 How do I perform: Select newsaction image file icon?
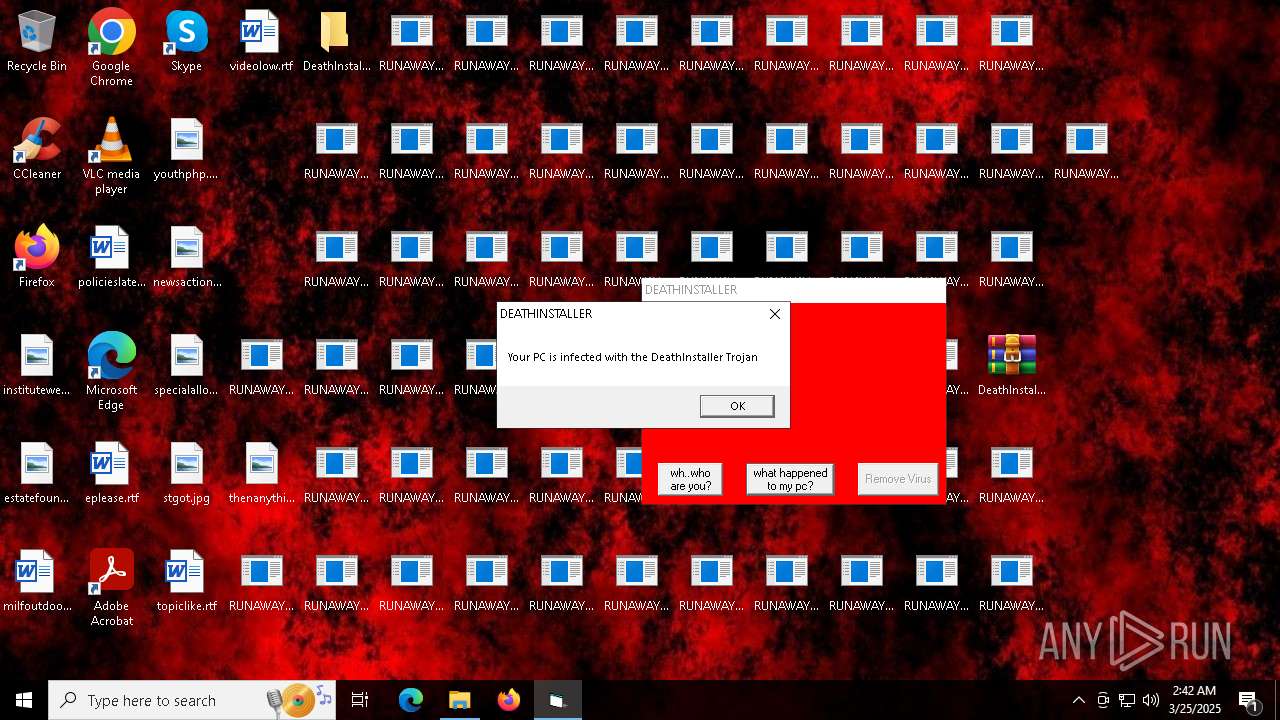[x=186, y=258]
